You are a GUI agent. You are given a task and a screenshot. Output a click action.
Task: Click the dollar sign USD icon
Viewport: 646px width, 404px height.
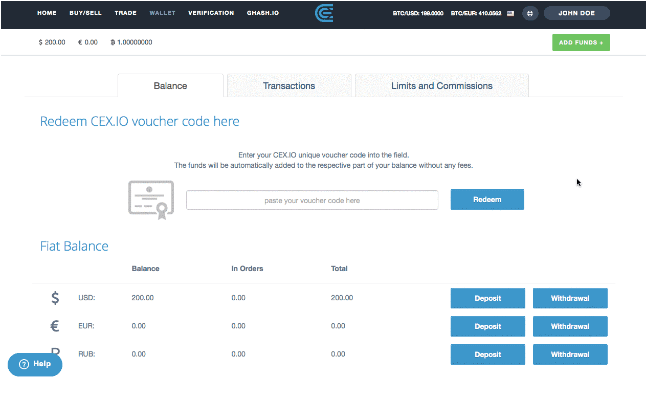coord(55,298)
